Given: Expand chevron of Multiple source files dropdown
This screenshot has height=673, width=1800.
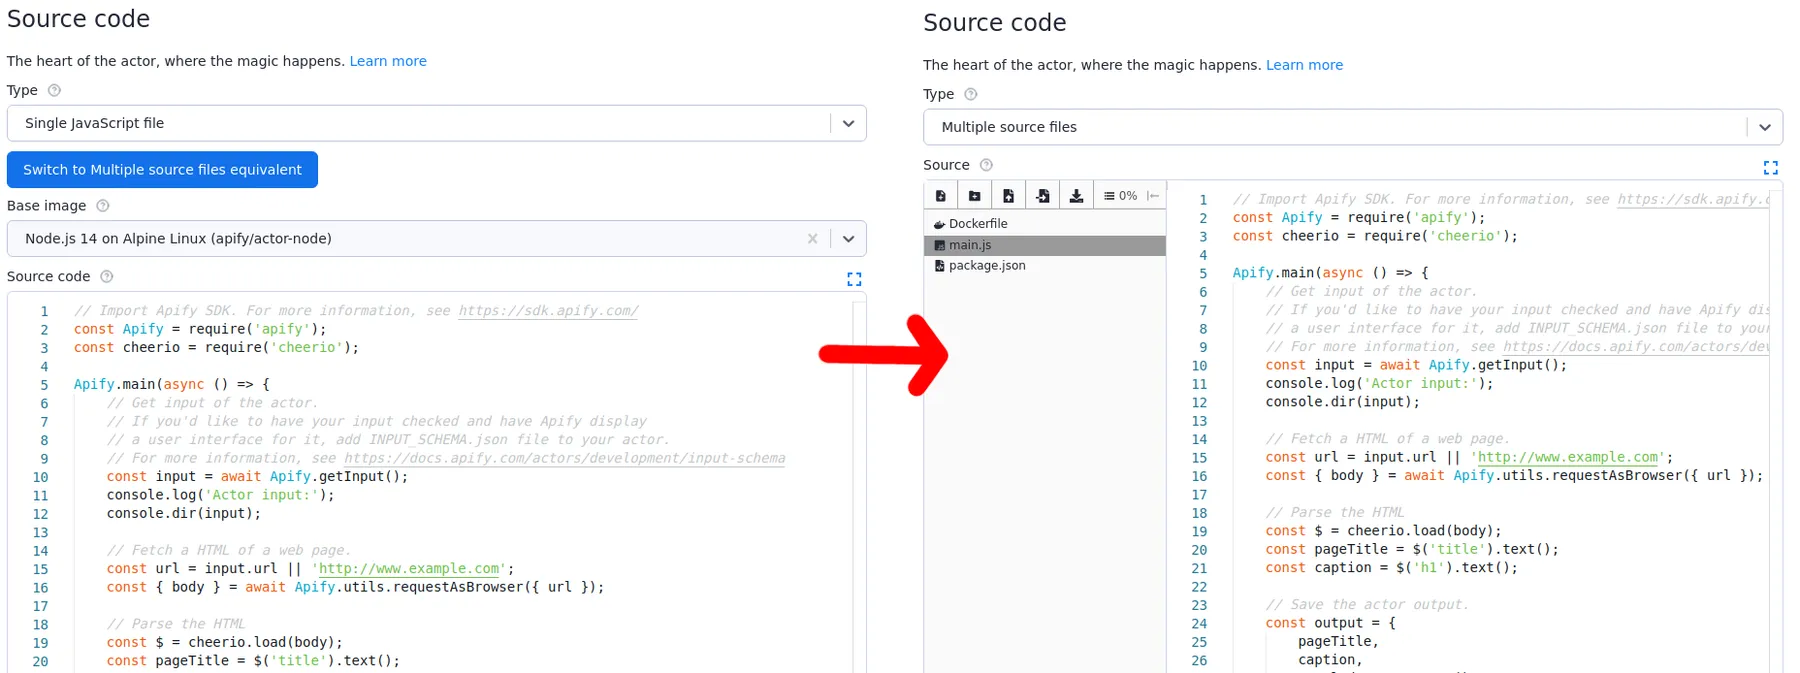Looking at the screenshot, I should 1765,127.
